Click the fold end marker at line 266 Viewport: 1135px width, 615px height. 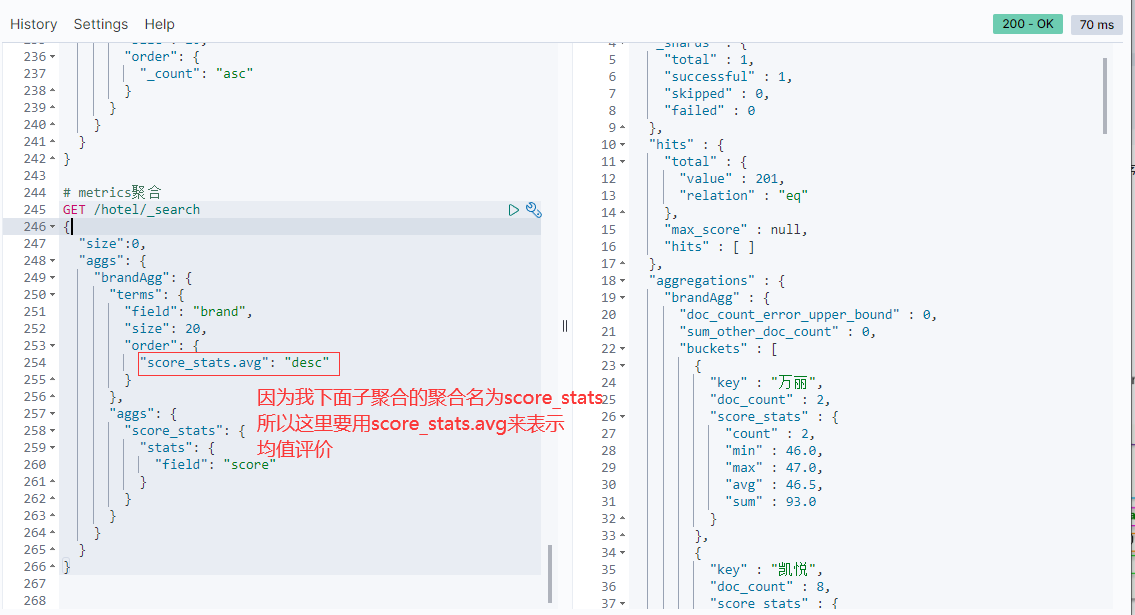pos(52,567)
